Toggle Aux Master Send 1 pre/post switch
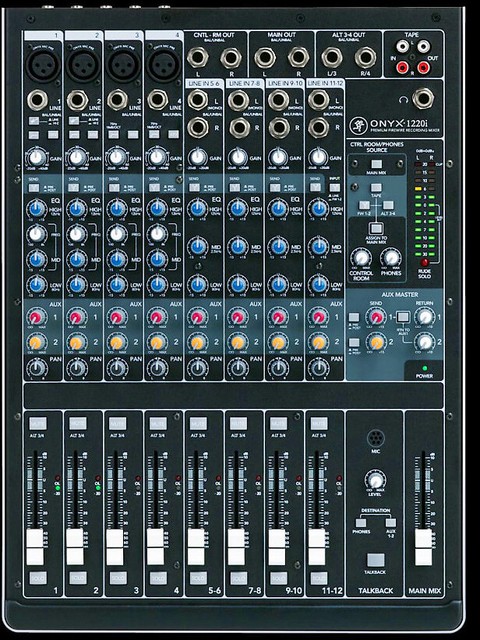 (x=354, y=318)
